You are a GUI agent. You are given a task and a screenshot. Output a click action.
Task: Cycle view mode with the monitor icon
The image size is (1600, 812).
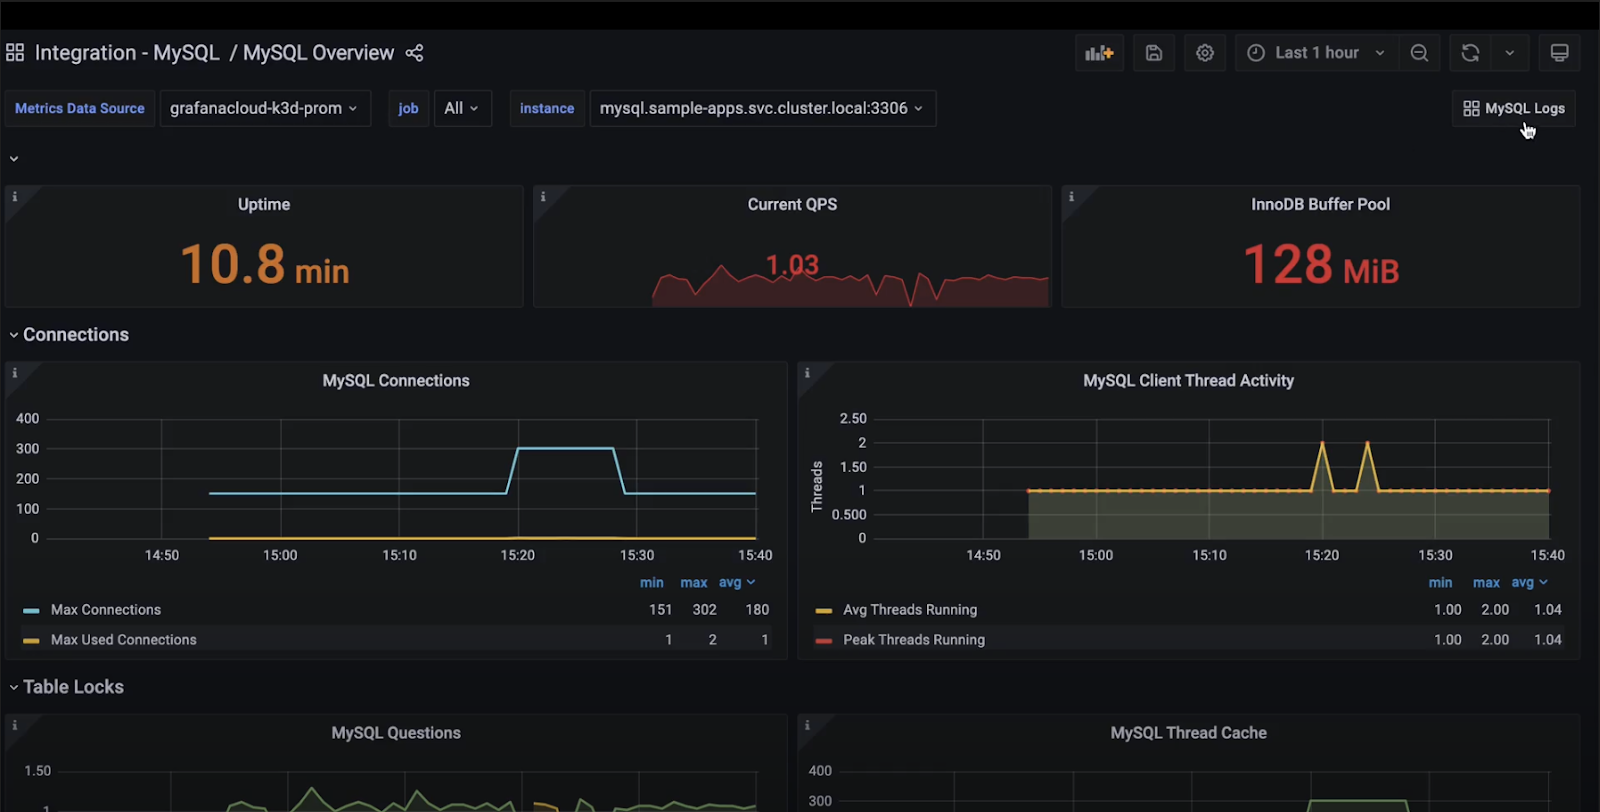point(1560,53)
